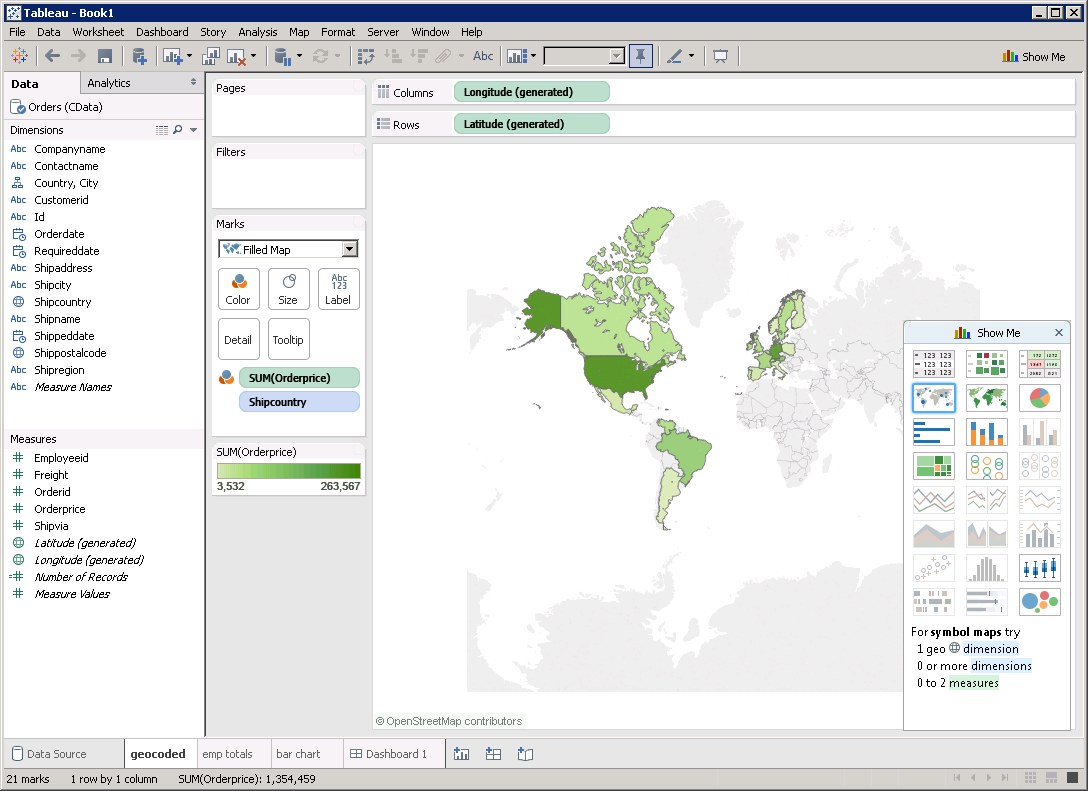1088x791 pixels.
Task: Expand the Dimensions pane options arrow
Action: pyautogui.click(x=193, y=130)
